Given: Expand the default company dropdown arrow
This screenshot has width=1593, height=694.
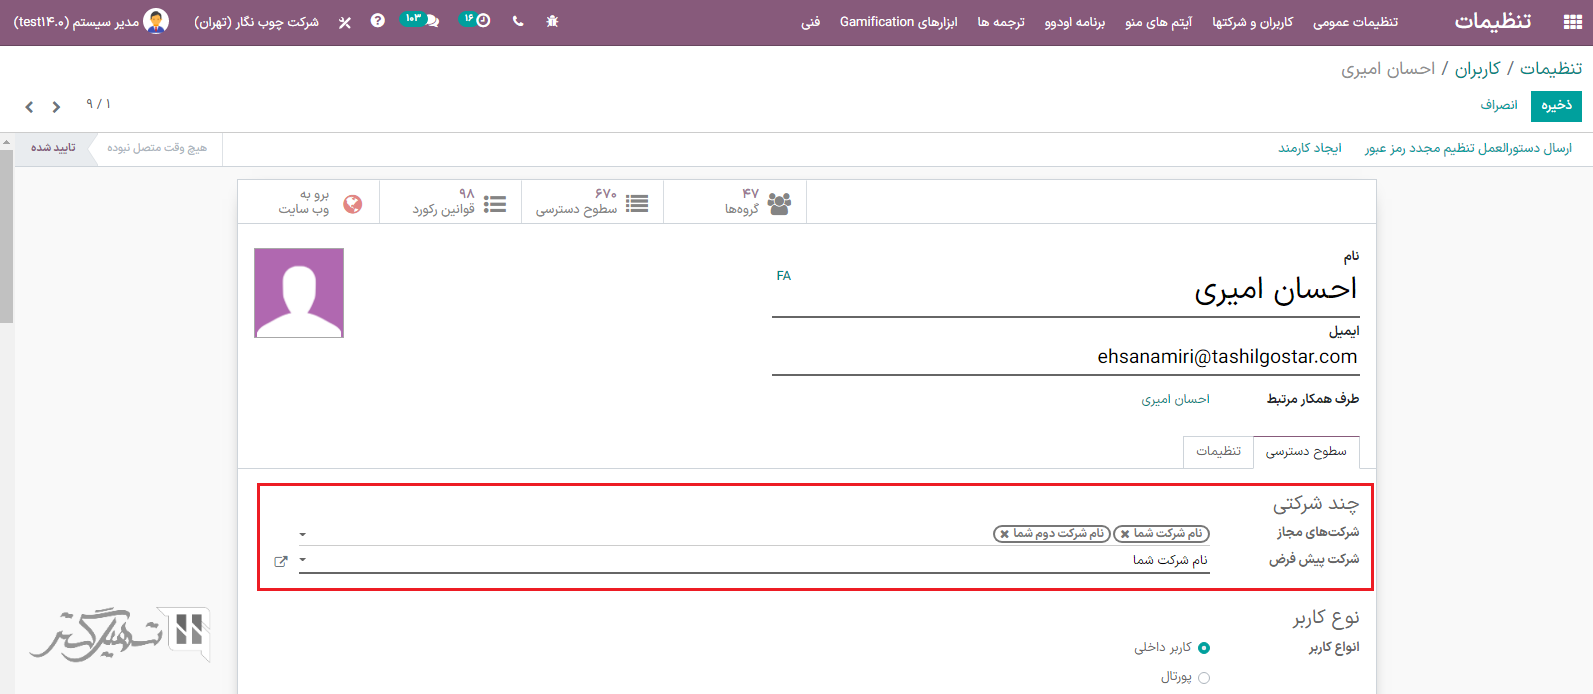Looking at the screenshot, I should click(x=303, y=561).
